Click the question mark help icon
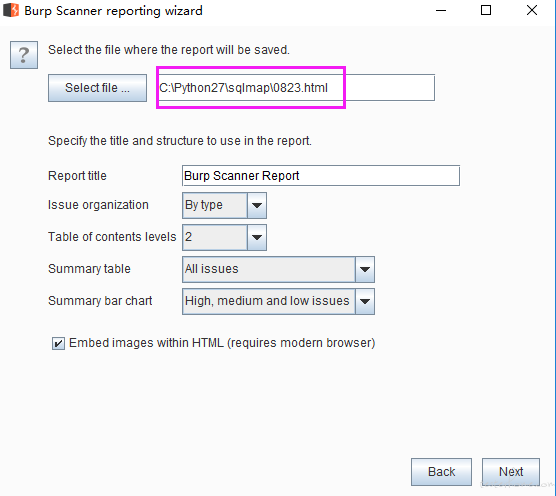Screen dimensions: 556x496 click(24, 55)
